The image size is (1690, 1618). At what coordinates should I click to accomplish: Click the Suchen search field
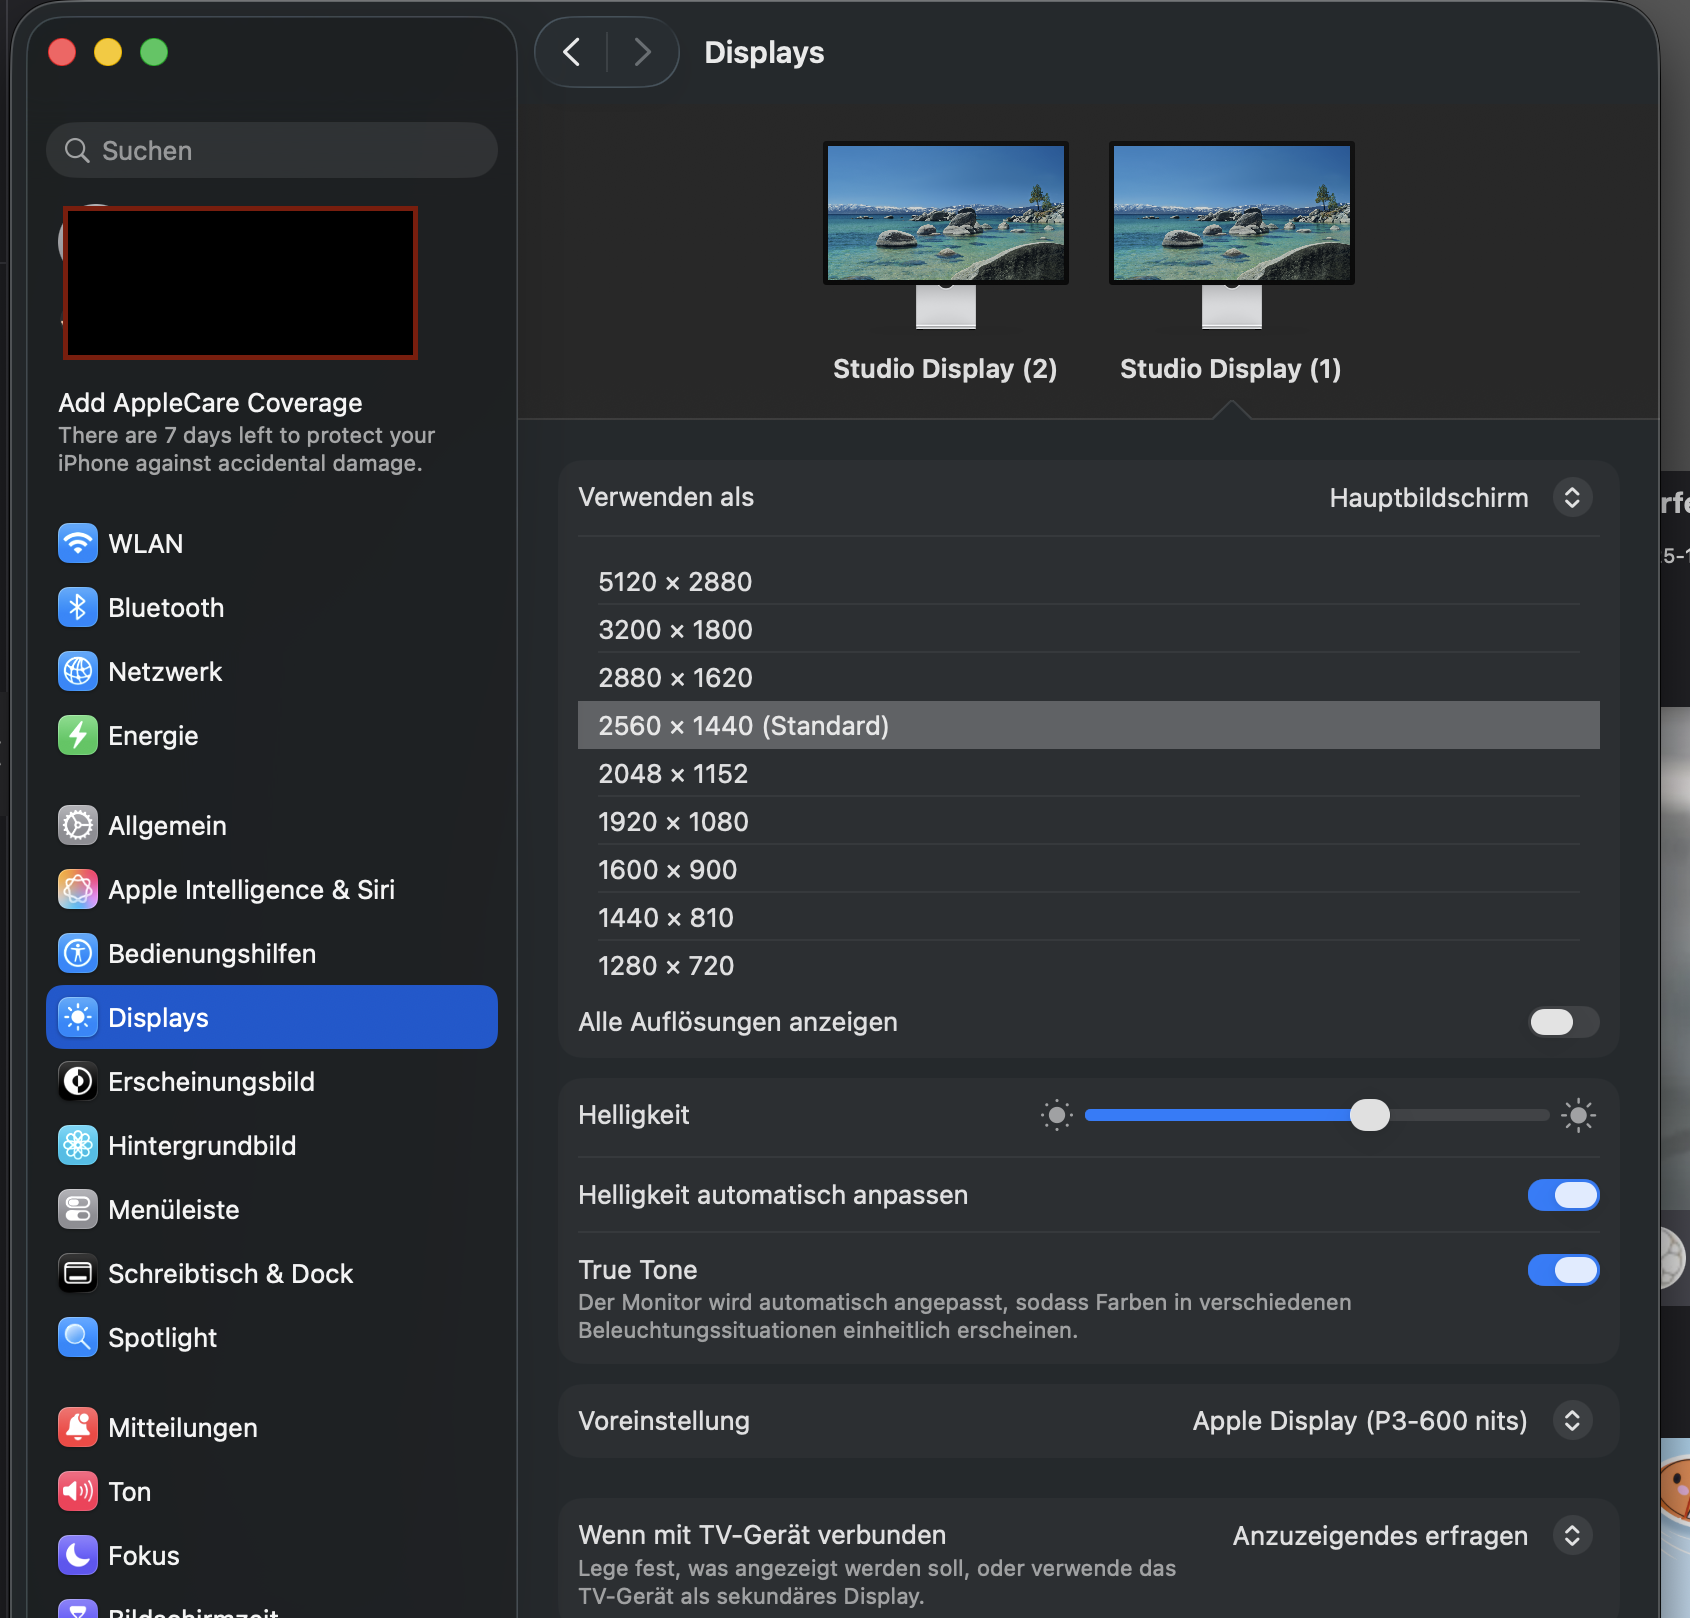tap(272, 150)
